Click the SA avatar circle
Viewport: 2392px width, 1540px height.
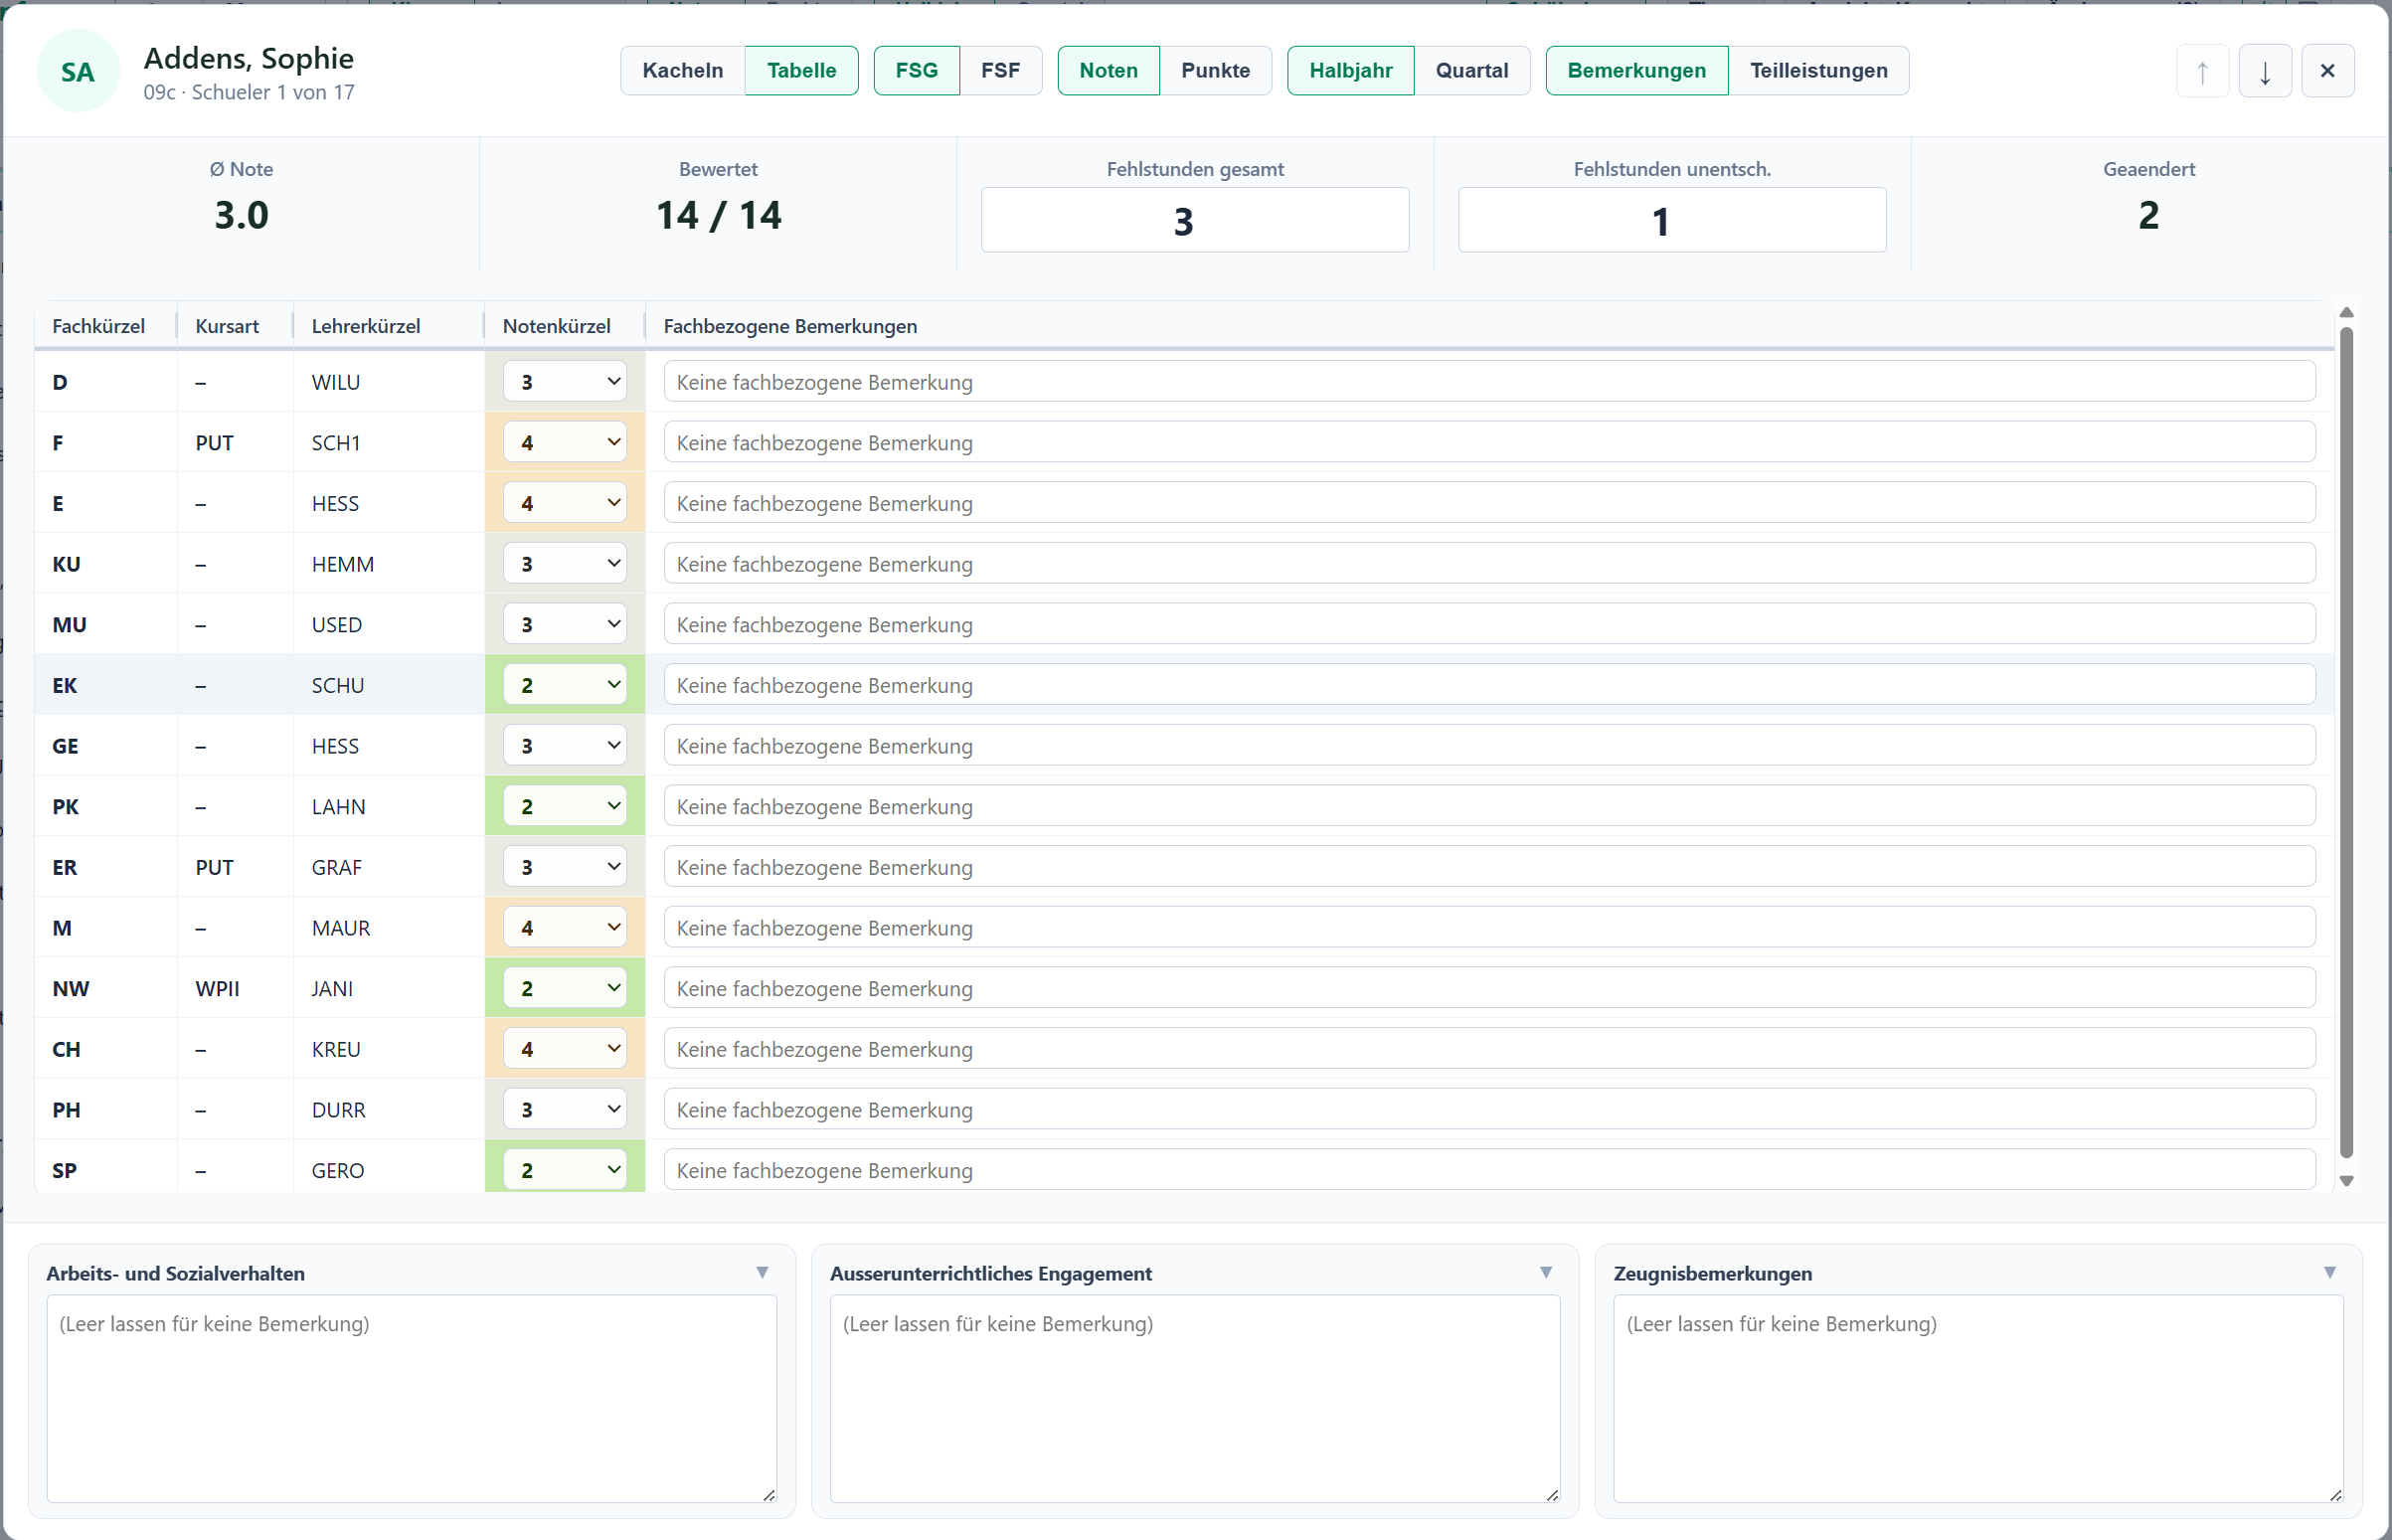pos(78,71)
